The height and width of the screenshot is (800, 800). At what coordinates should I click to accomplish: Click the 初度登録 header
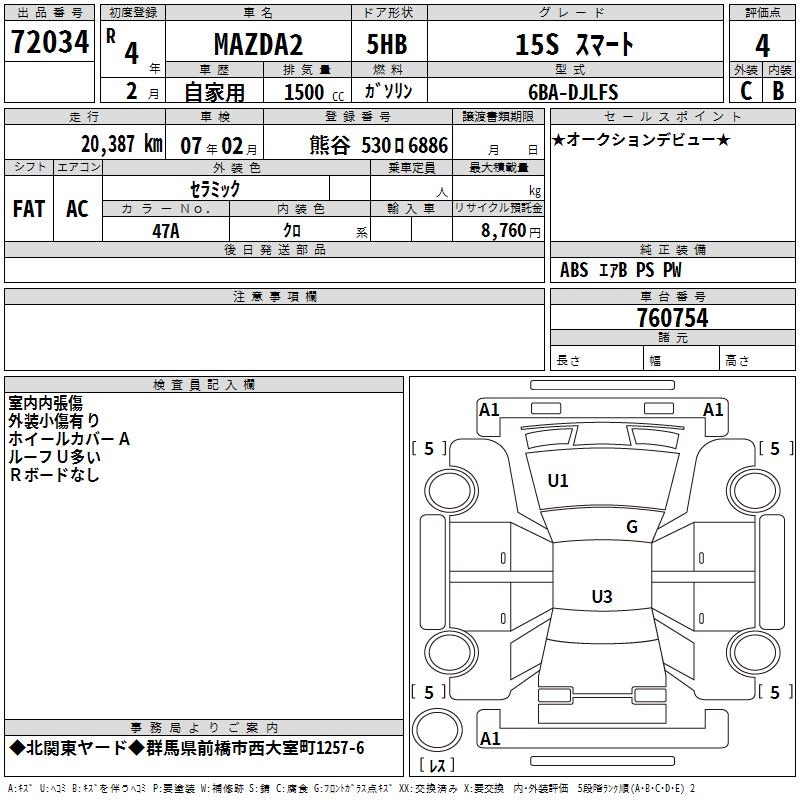pyautogui.click(x=133, y=13)
